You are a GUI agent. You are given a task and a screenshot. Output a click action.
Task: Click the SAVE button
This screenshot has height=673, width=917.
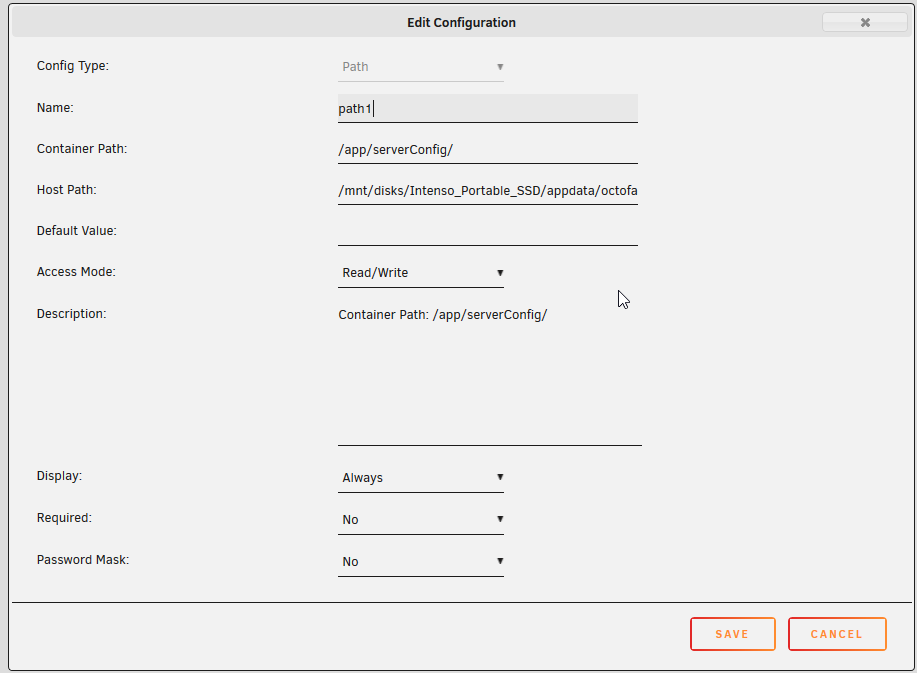[x=733, y=634]
